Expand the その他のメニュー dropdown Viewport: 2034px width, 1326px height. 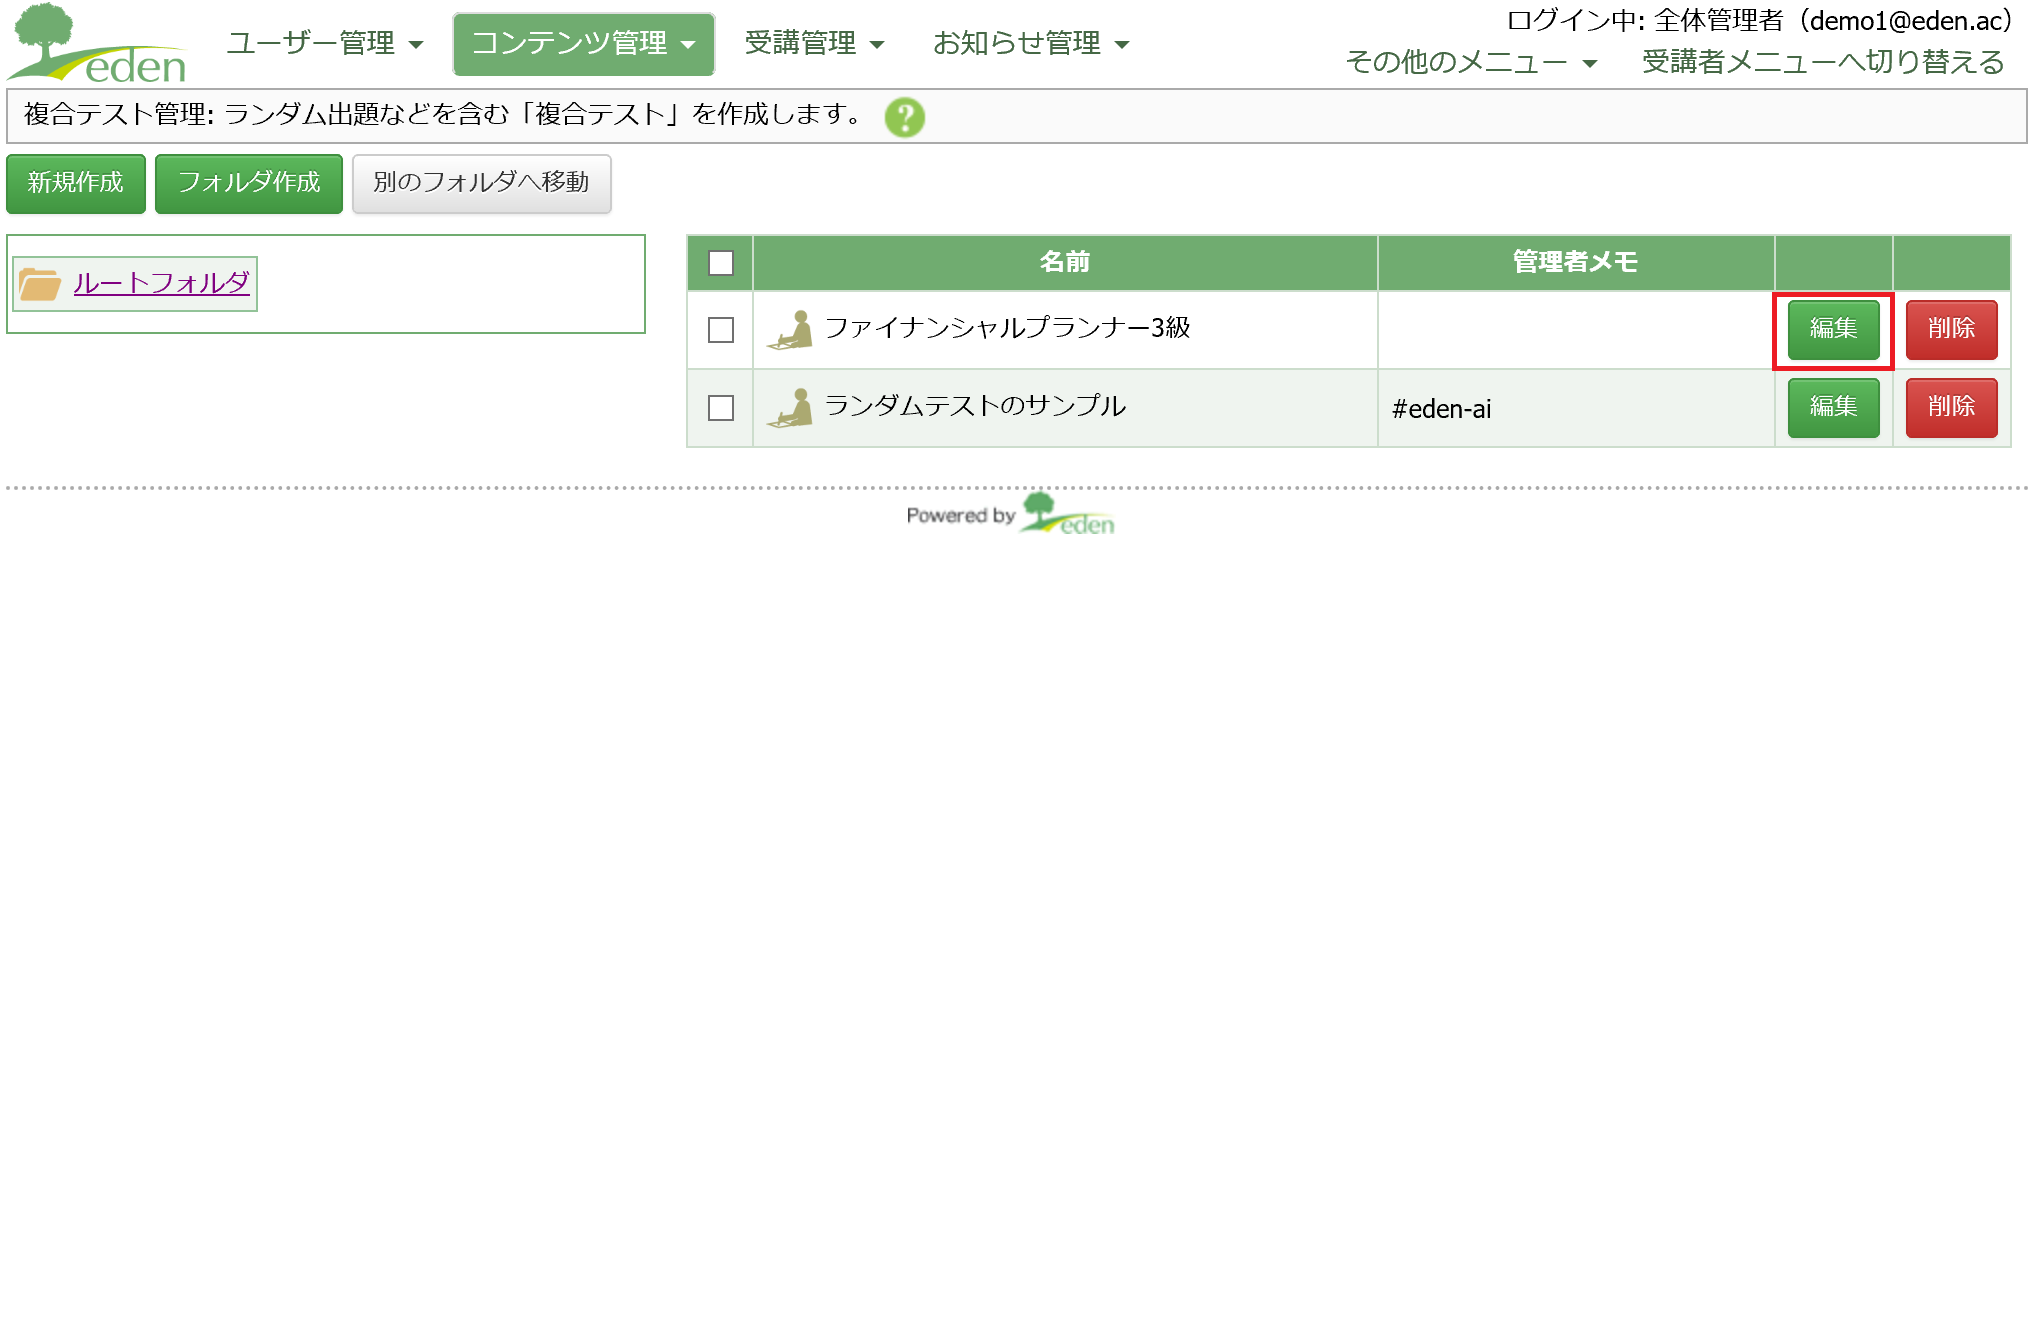1471,62
